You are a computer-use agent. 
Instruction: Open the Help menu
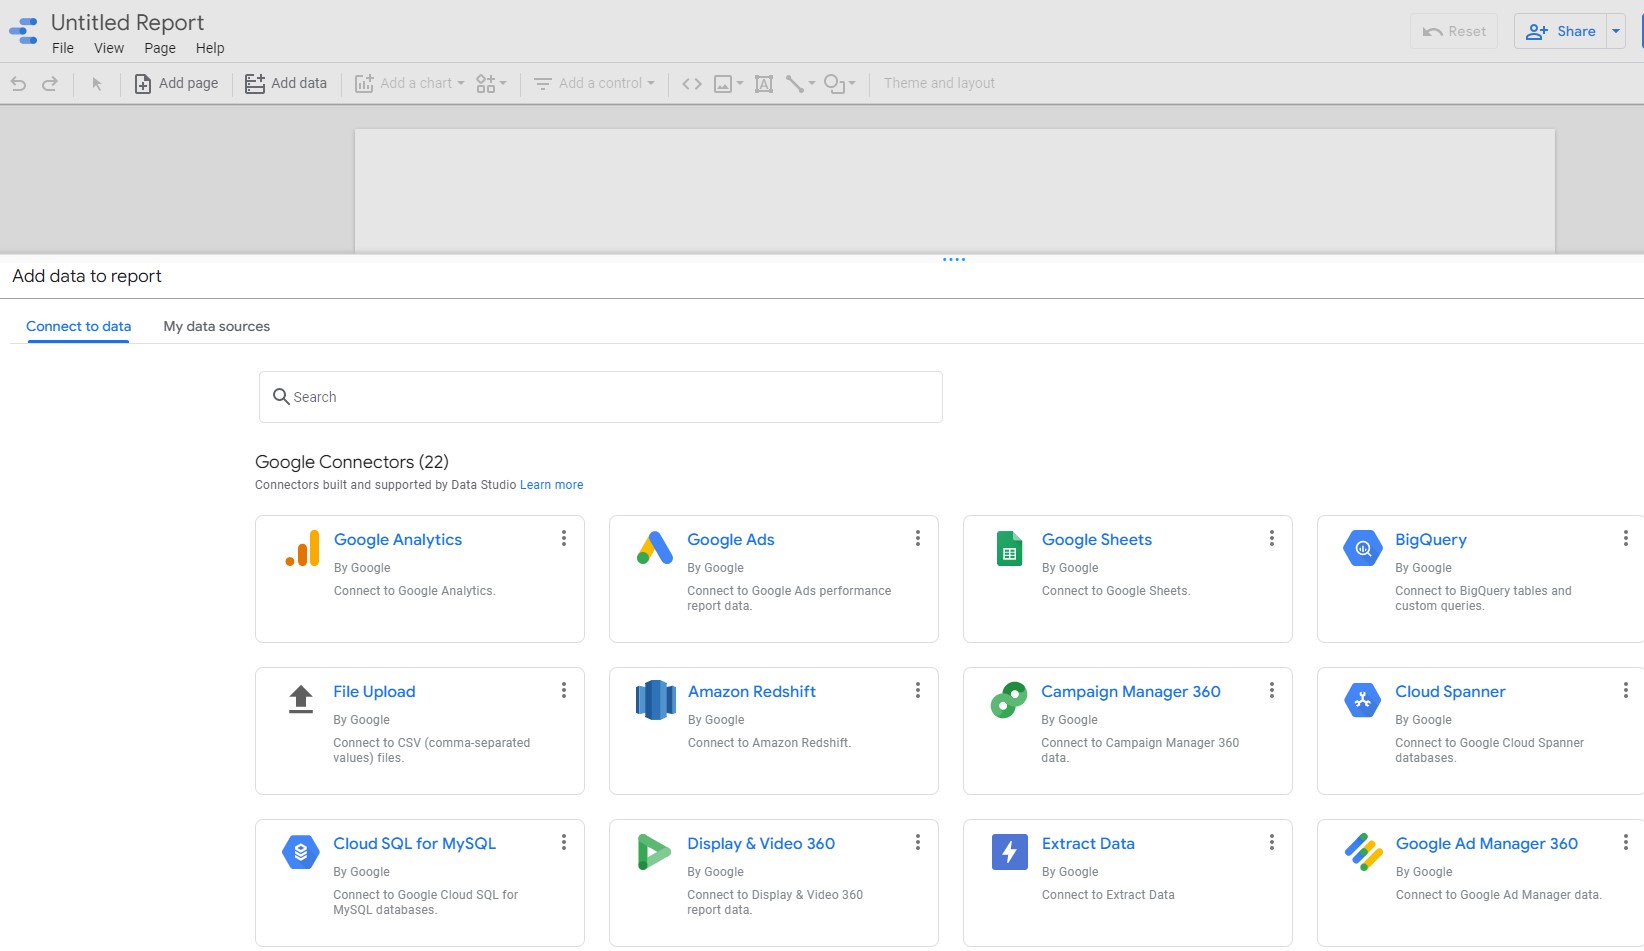point(210,48)
